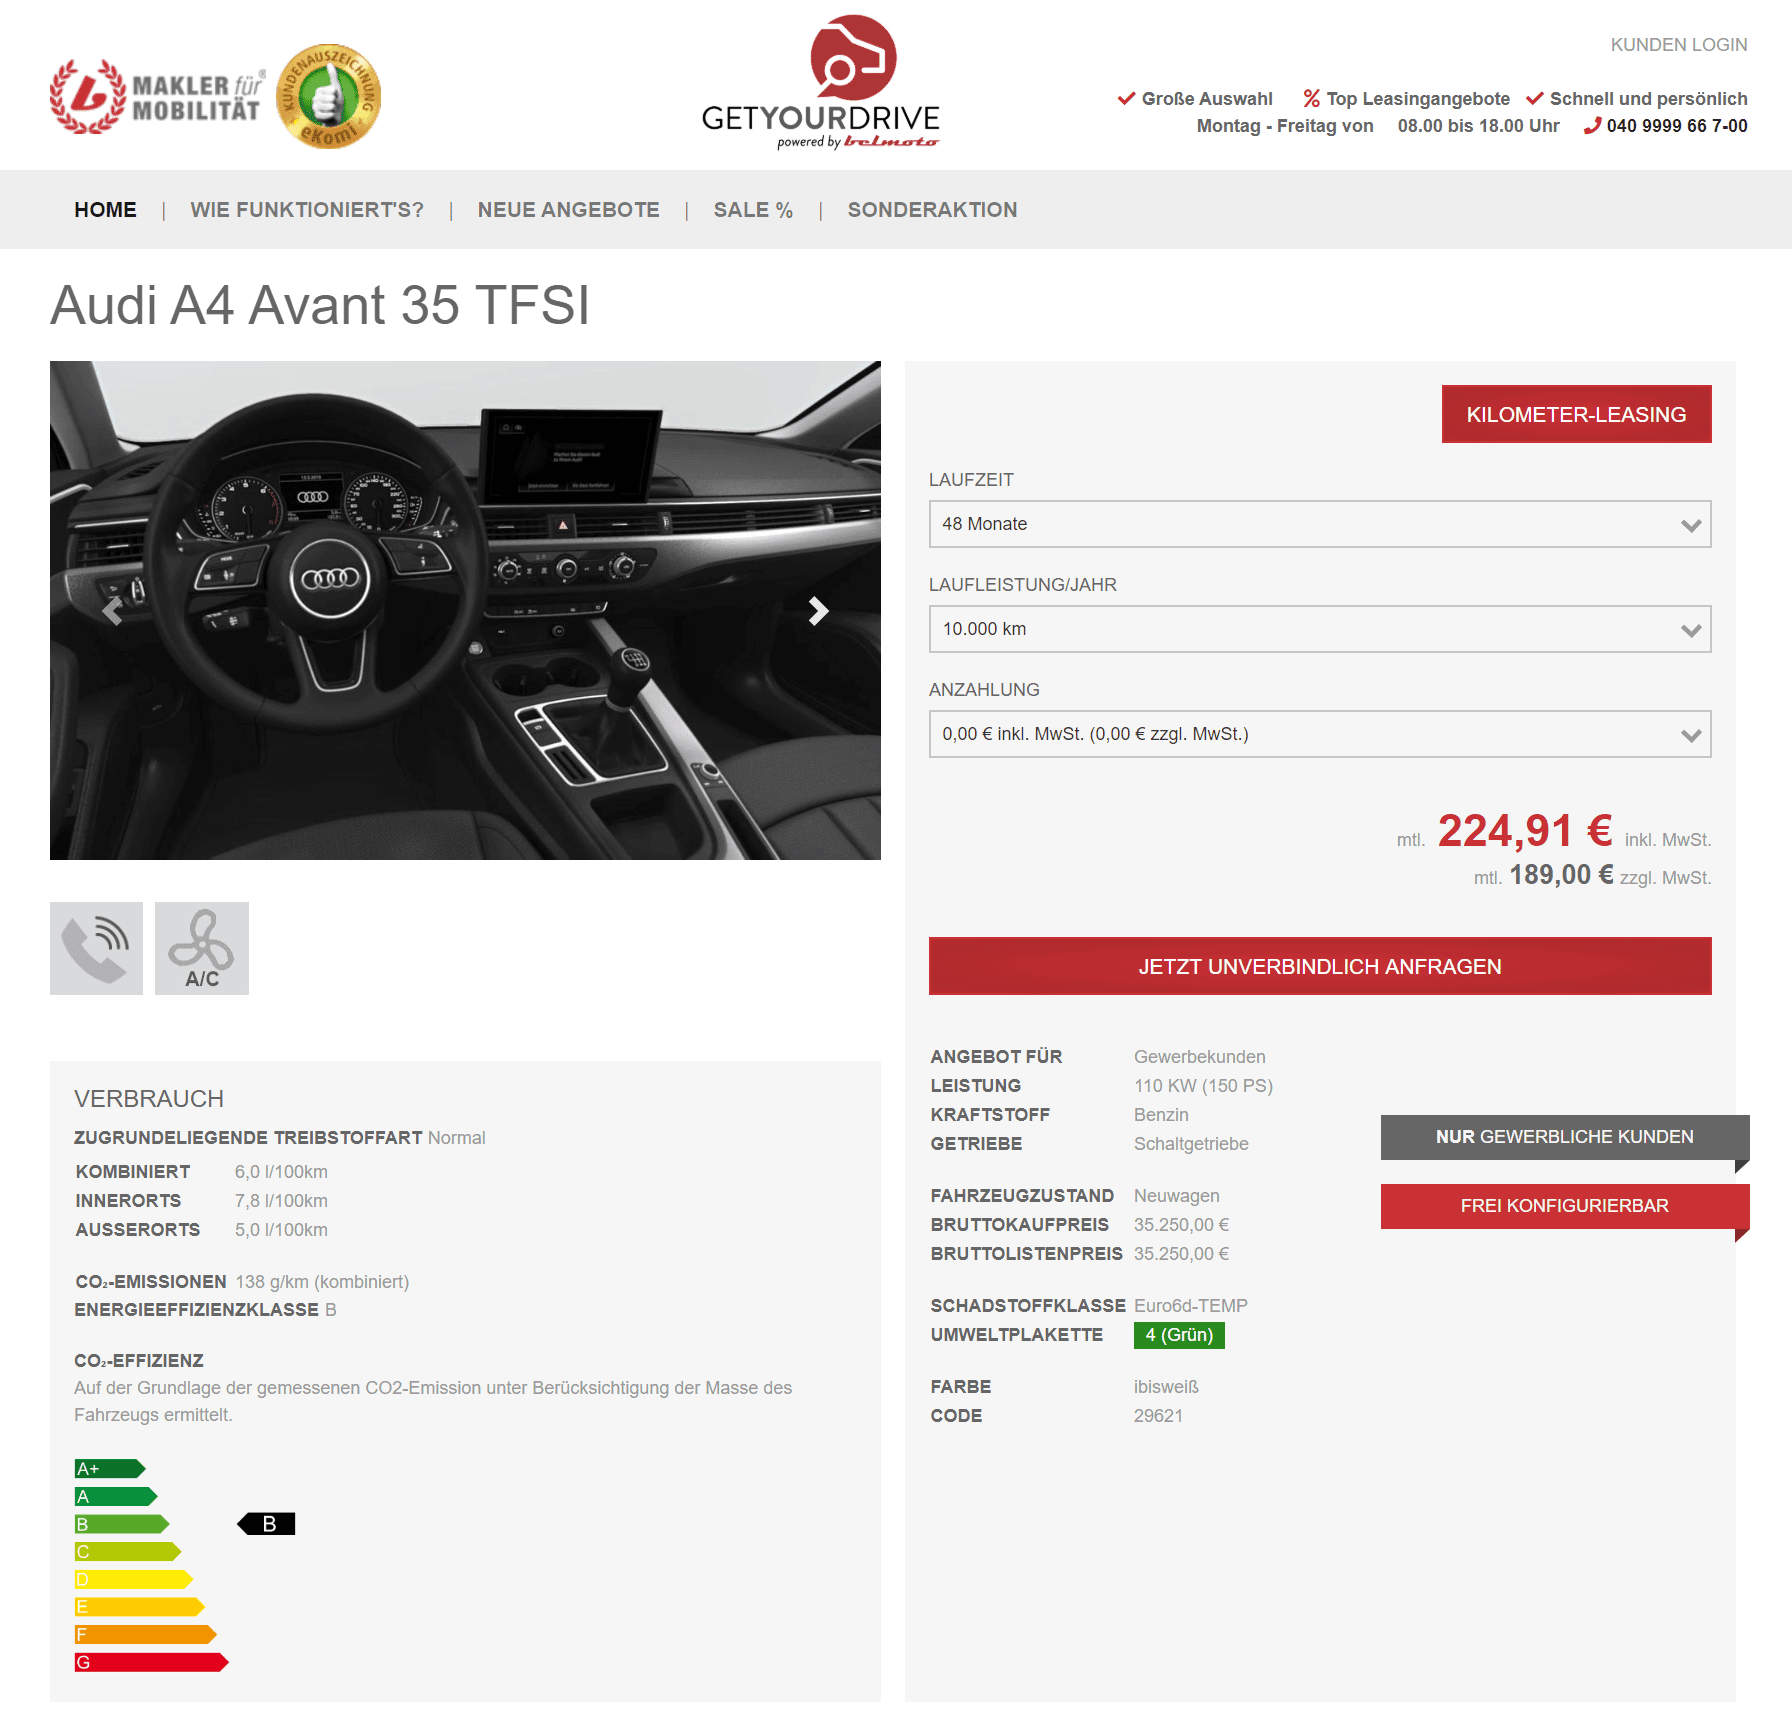Image resolution: width=1792 pixels, height=1717 pixels.
Task: Click the Gewerbekunden value
Action: pos(1199,1057)
